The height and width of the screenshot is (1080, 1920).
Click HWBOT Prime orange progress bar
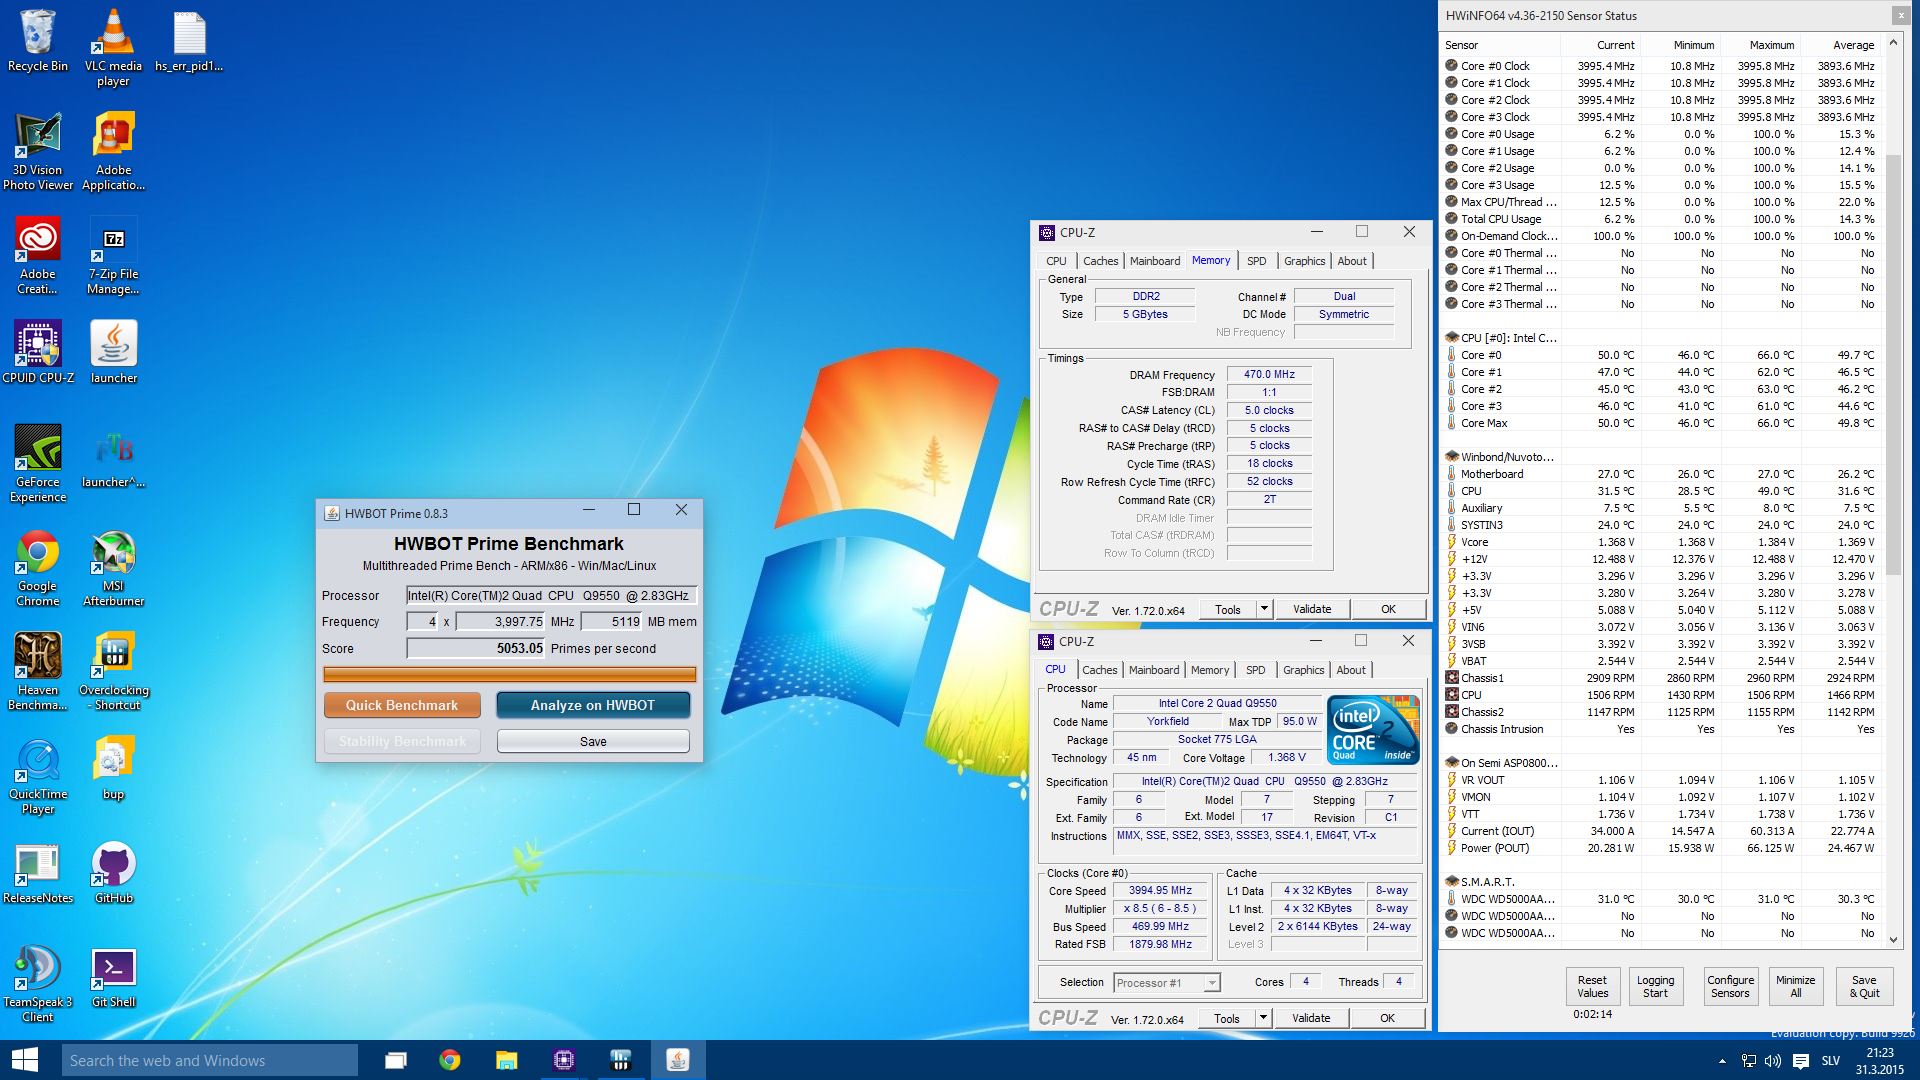click(509, 675)
